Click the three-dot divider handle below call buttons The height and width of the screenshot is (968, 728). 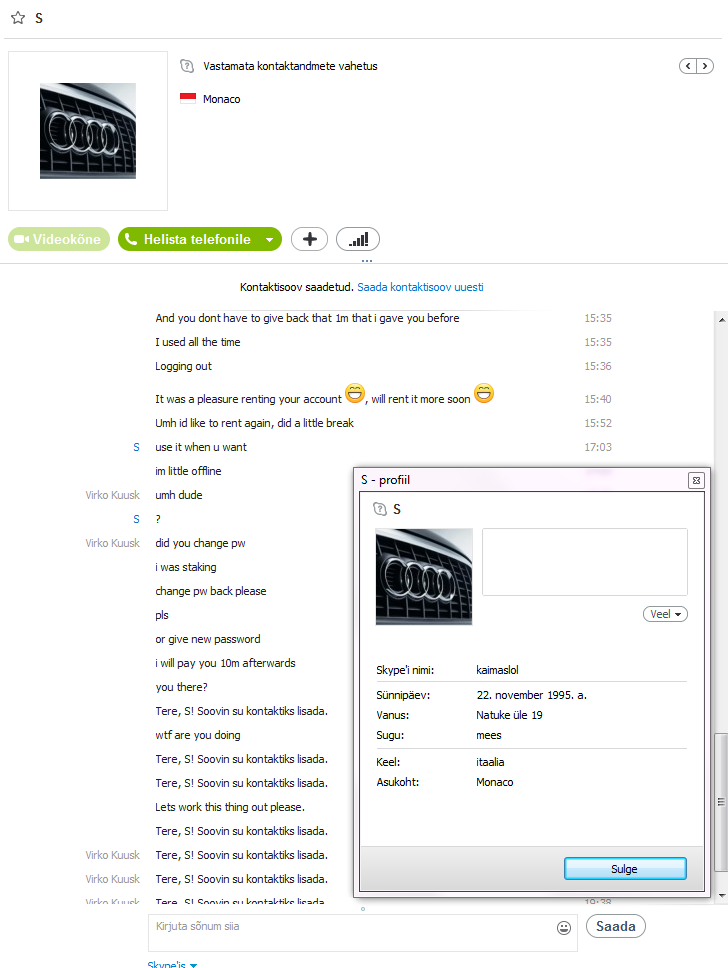367,261
